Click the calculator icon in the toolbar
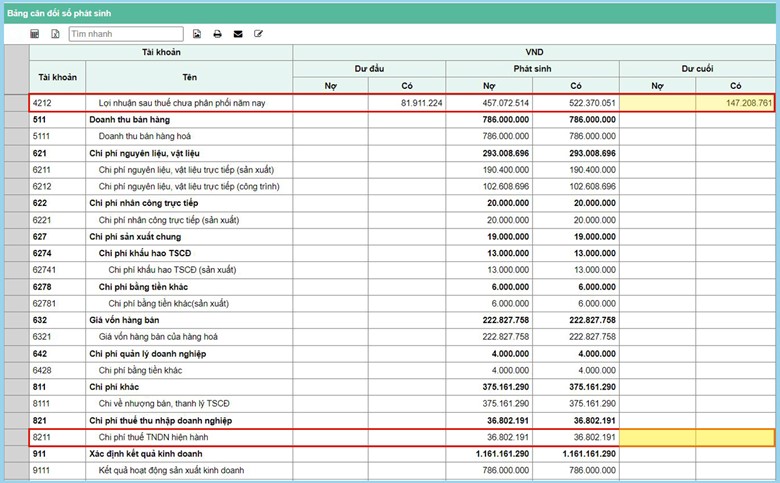 (35, 34)
